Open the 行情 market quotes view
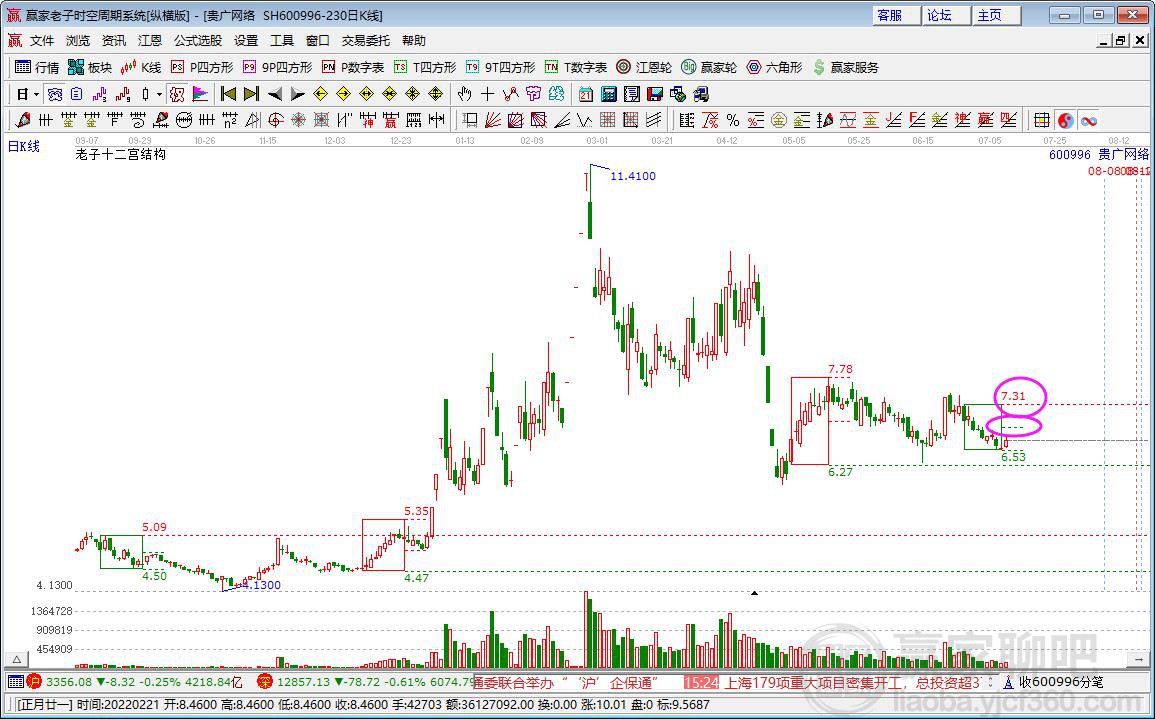 (x=37, y=68)
